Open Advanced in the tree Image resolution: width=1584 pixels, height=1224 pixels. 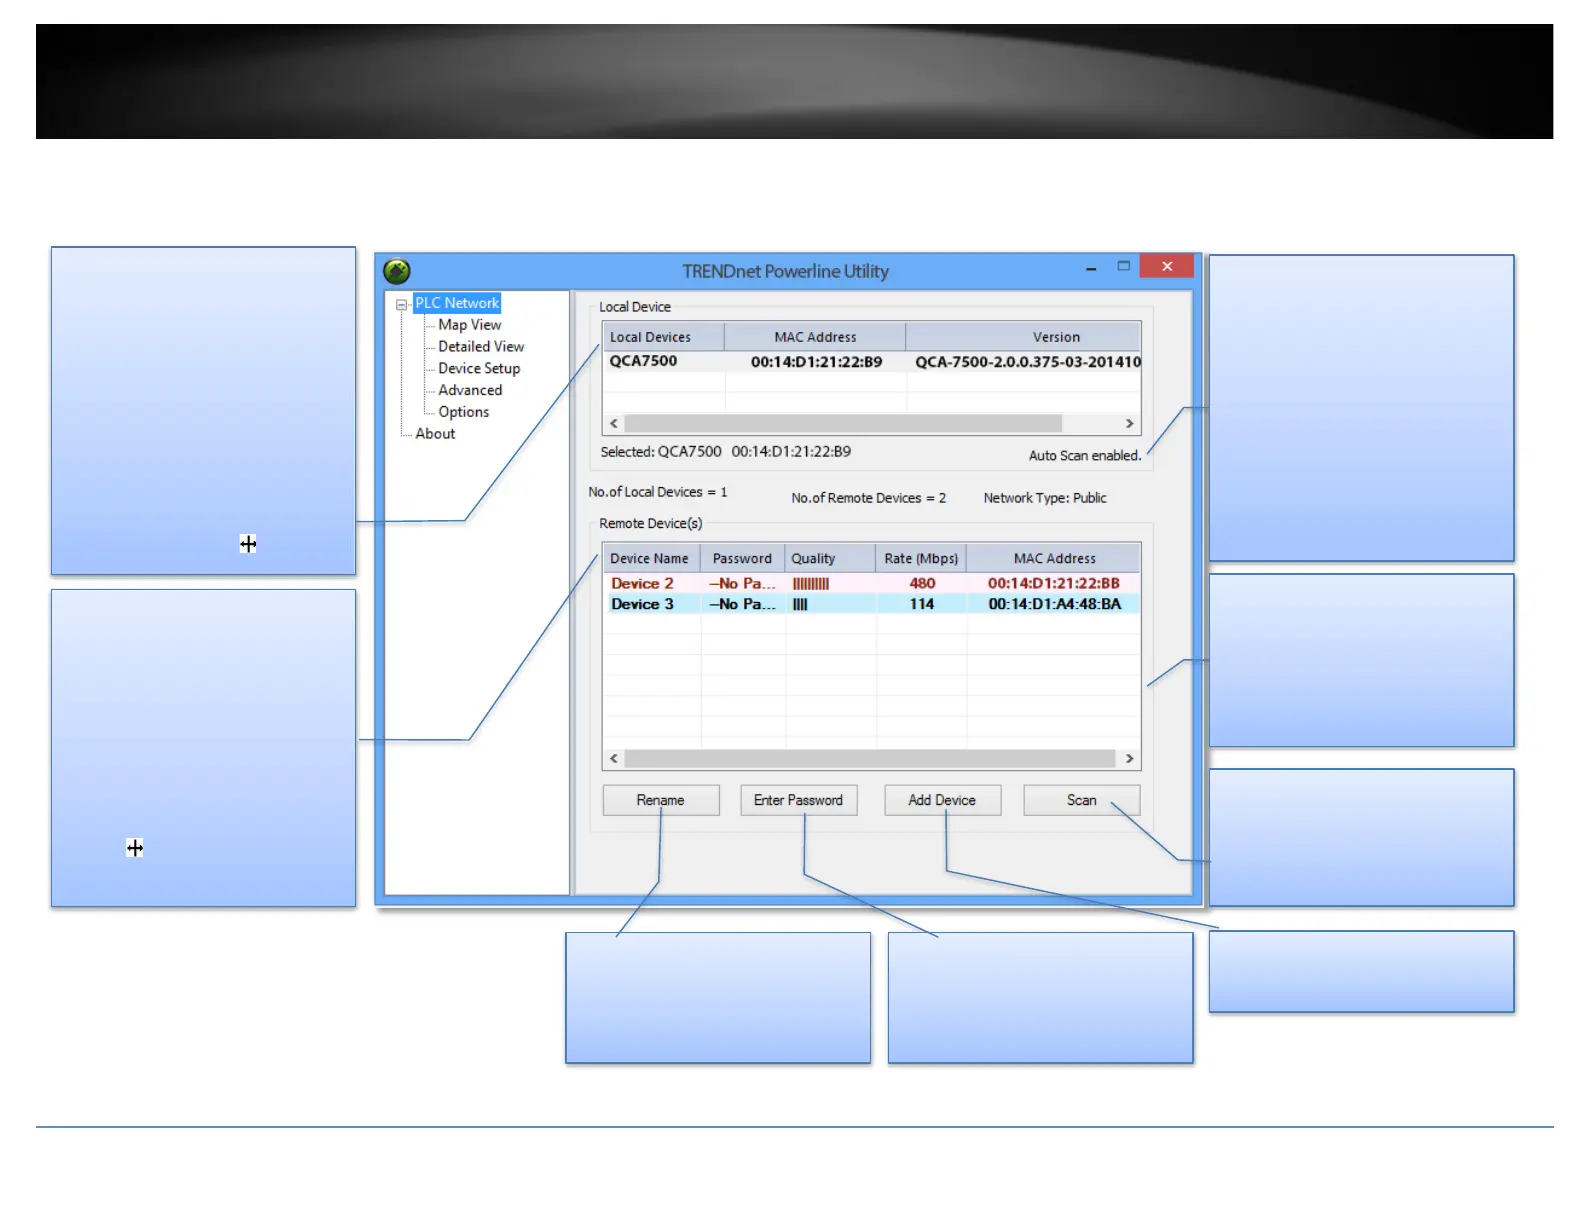470,390
